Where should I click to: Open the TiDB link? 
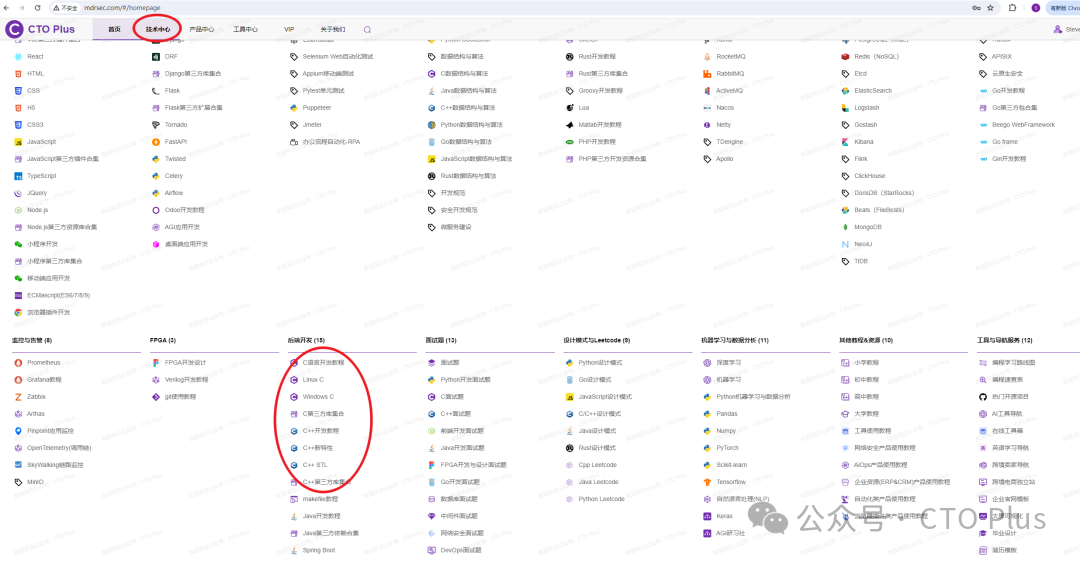point(861,261)
